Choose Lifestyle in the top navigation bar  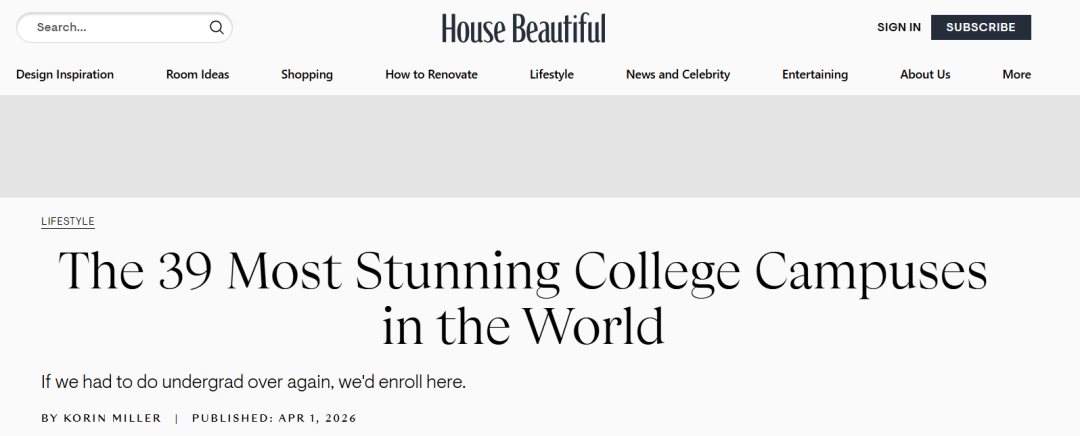point(551,75)
